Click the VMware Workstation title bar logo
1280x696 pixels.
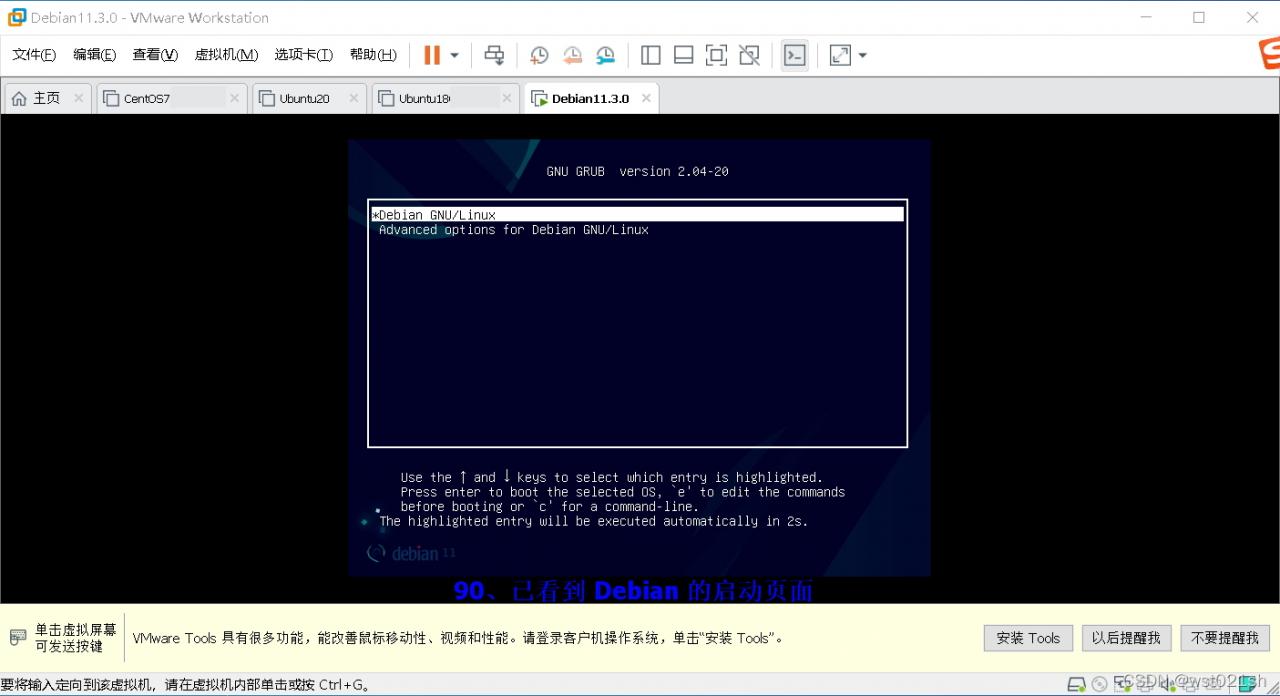[16, 17]
